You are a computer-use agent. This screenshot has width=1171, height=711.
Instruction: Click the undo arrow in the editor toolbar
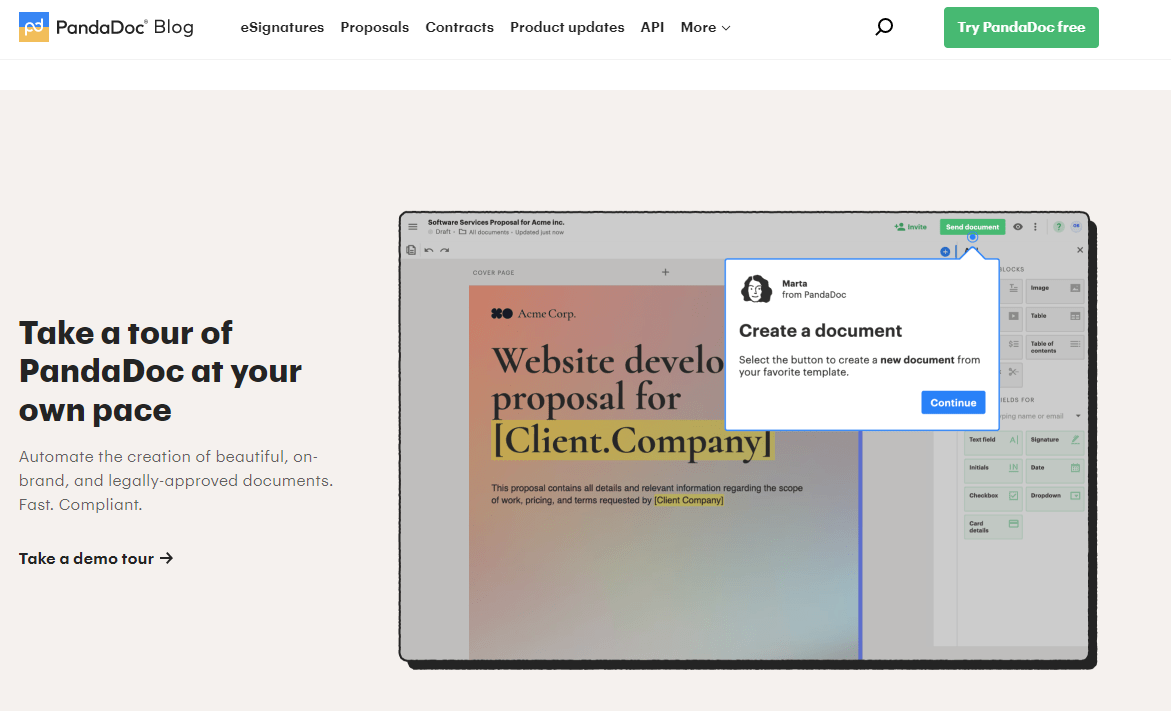click(x=428, y=249)
